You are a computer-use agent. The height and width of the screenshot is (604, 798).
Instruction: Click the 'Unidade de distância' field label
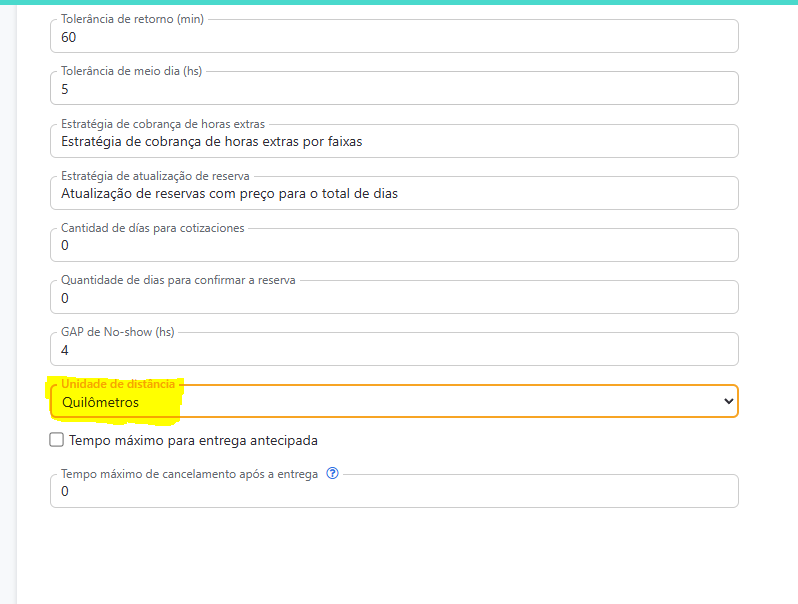pyautogui.click(x=118, y=384)
